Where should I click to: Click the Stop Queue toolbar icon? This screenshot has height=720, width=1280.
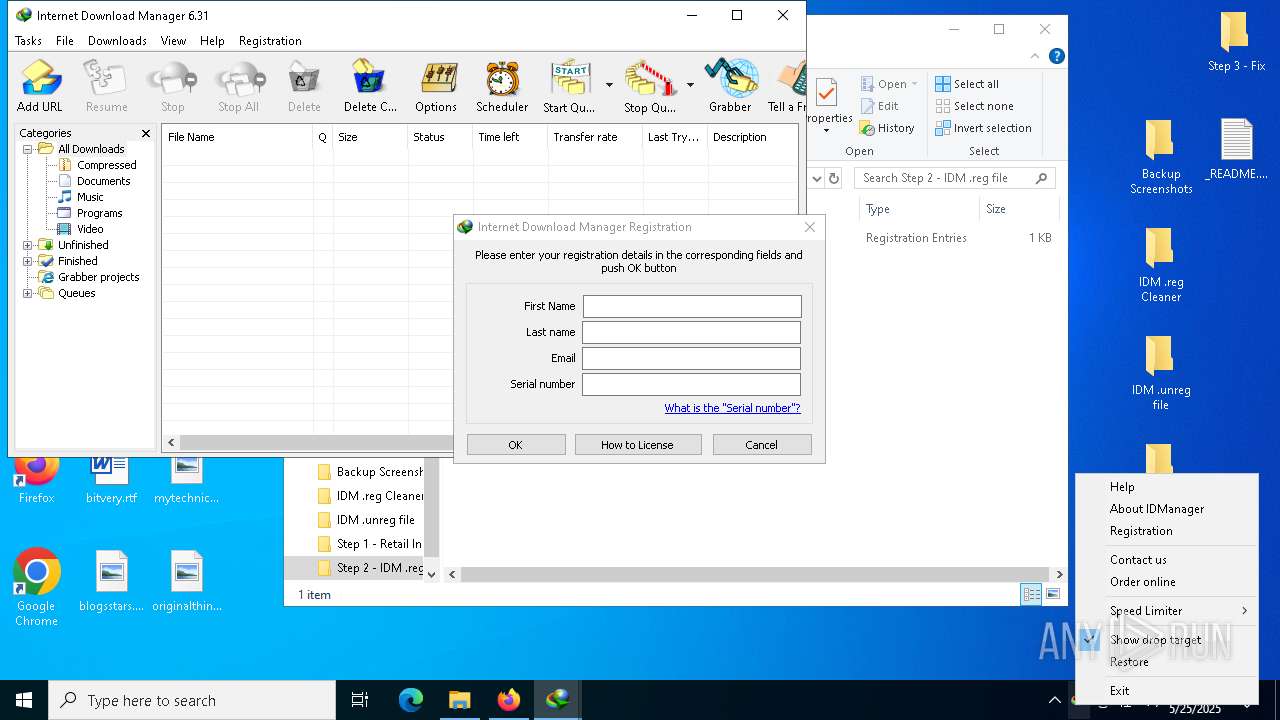[650, 85]
